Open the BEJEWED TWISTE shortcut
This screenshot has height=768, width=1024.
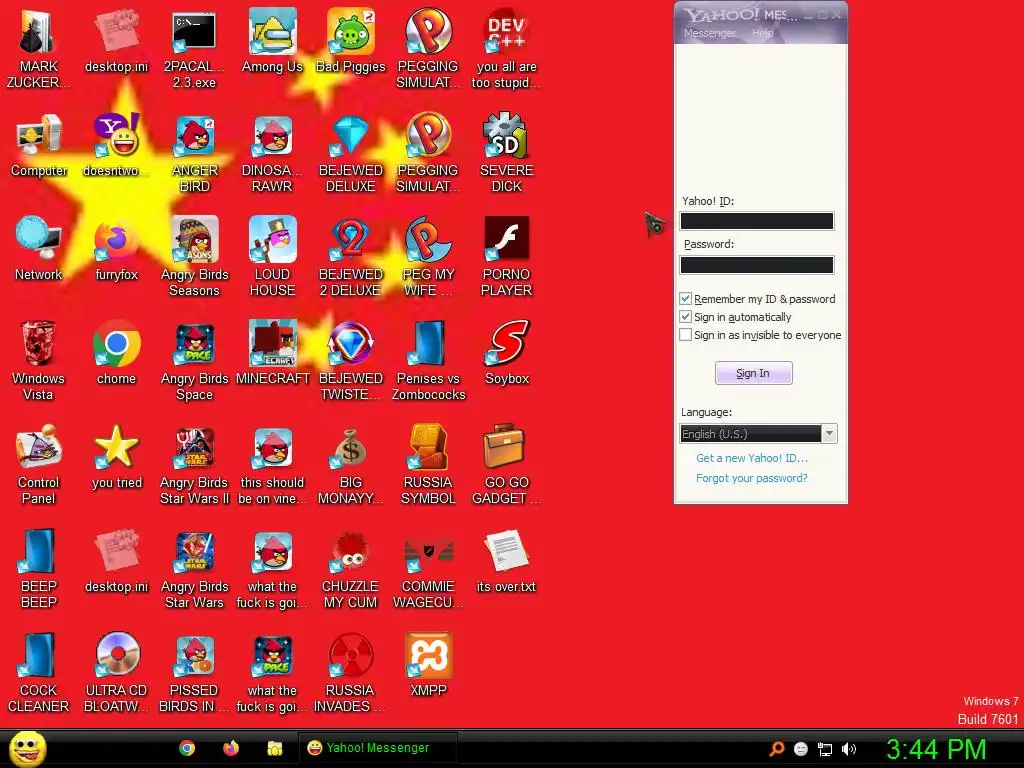pos(351,361)
